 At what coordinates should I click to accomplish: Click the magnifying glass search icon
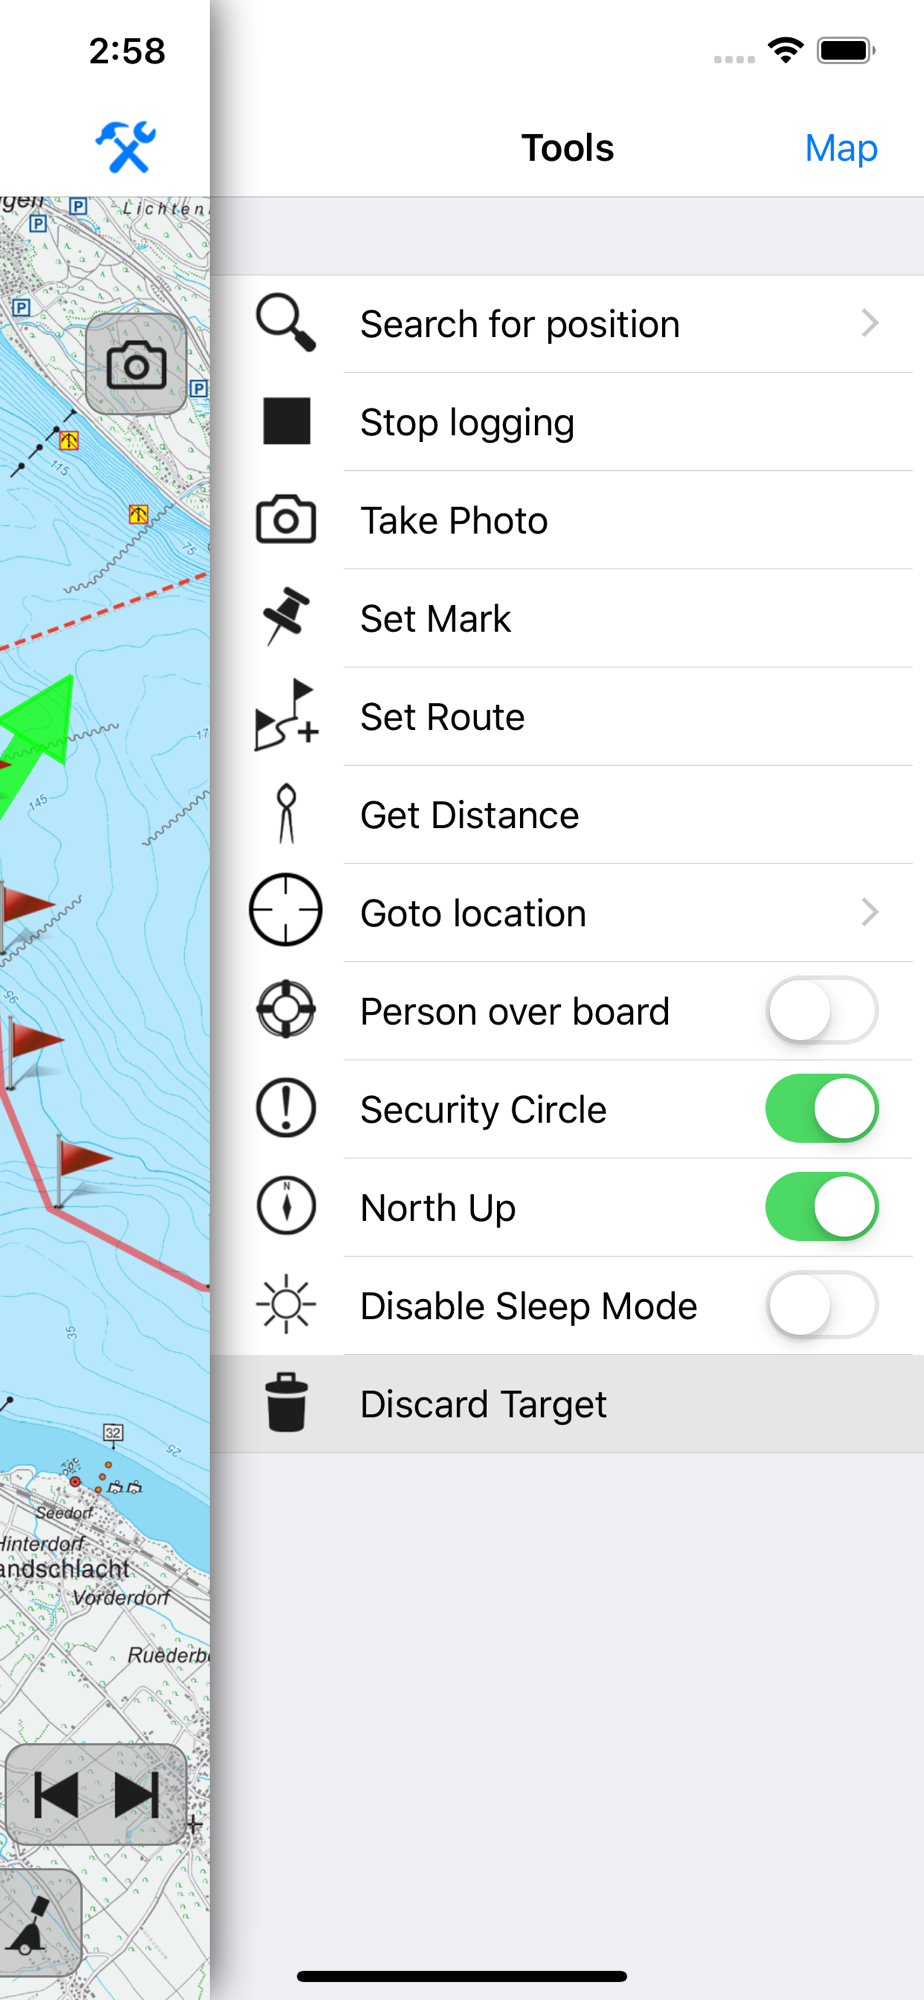click(286, 323)
